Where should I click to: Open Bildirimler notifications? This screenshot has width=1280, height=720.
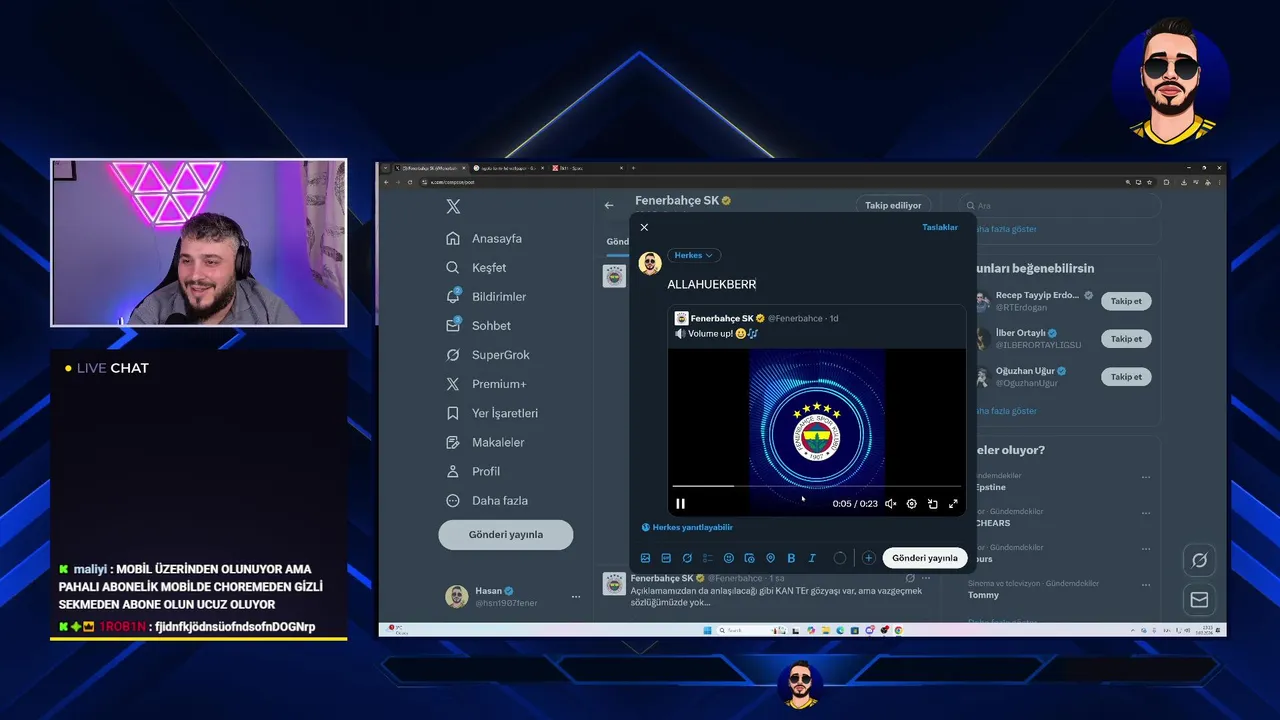point(486,297)
